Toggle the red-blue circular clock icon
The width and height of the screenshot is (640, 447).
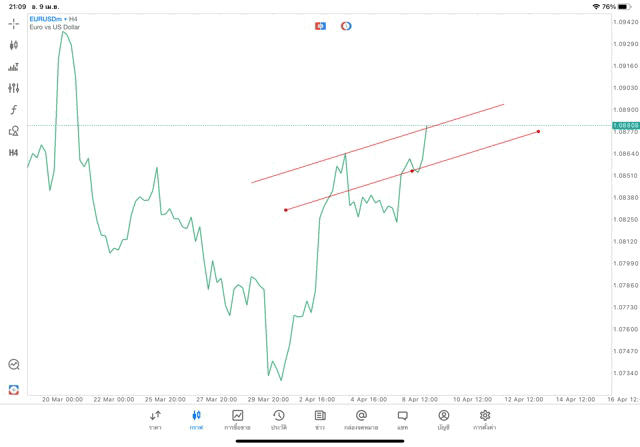pos(346,26)
